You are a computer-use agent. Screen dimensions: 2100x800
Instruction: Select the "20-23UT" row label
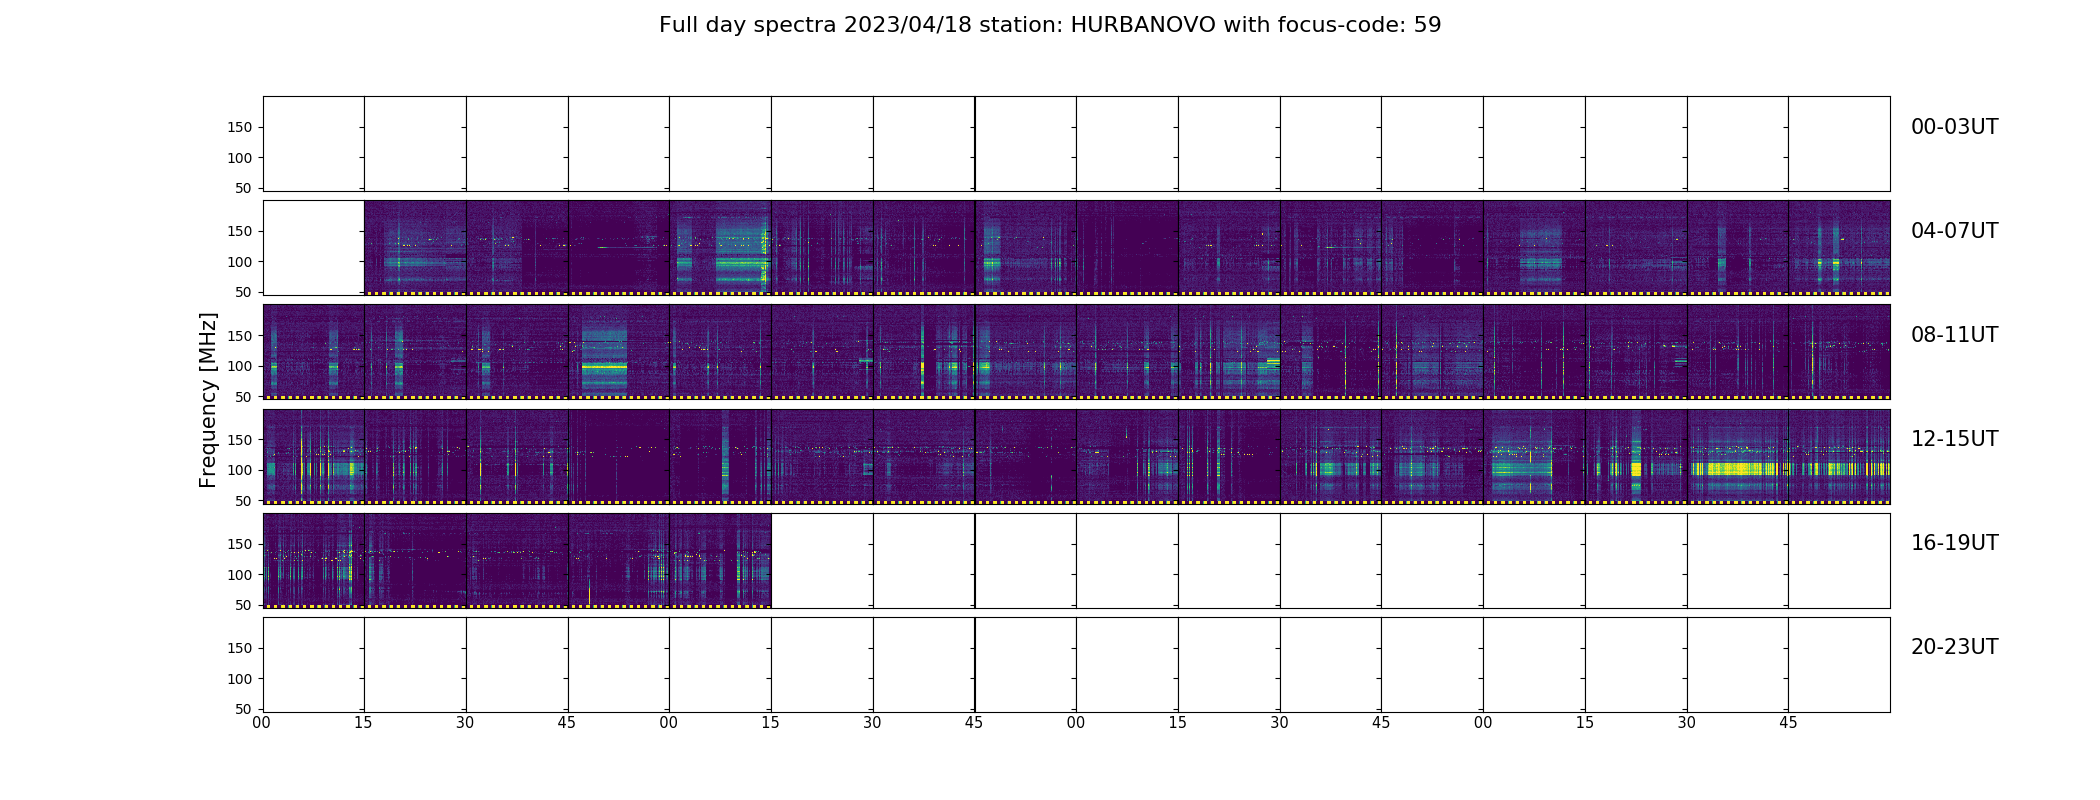pyautogui.click(x=1954, y=647)
